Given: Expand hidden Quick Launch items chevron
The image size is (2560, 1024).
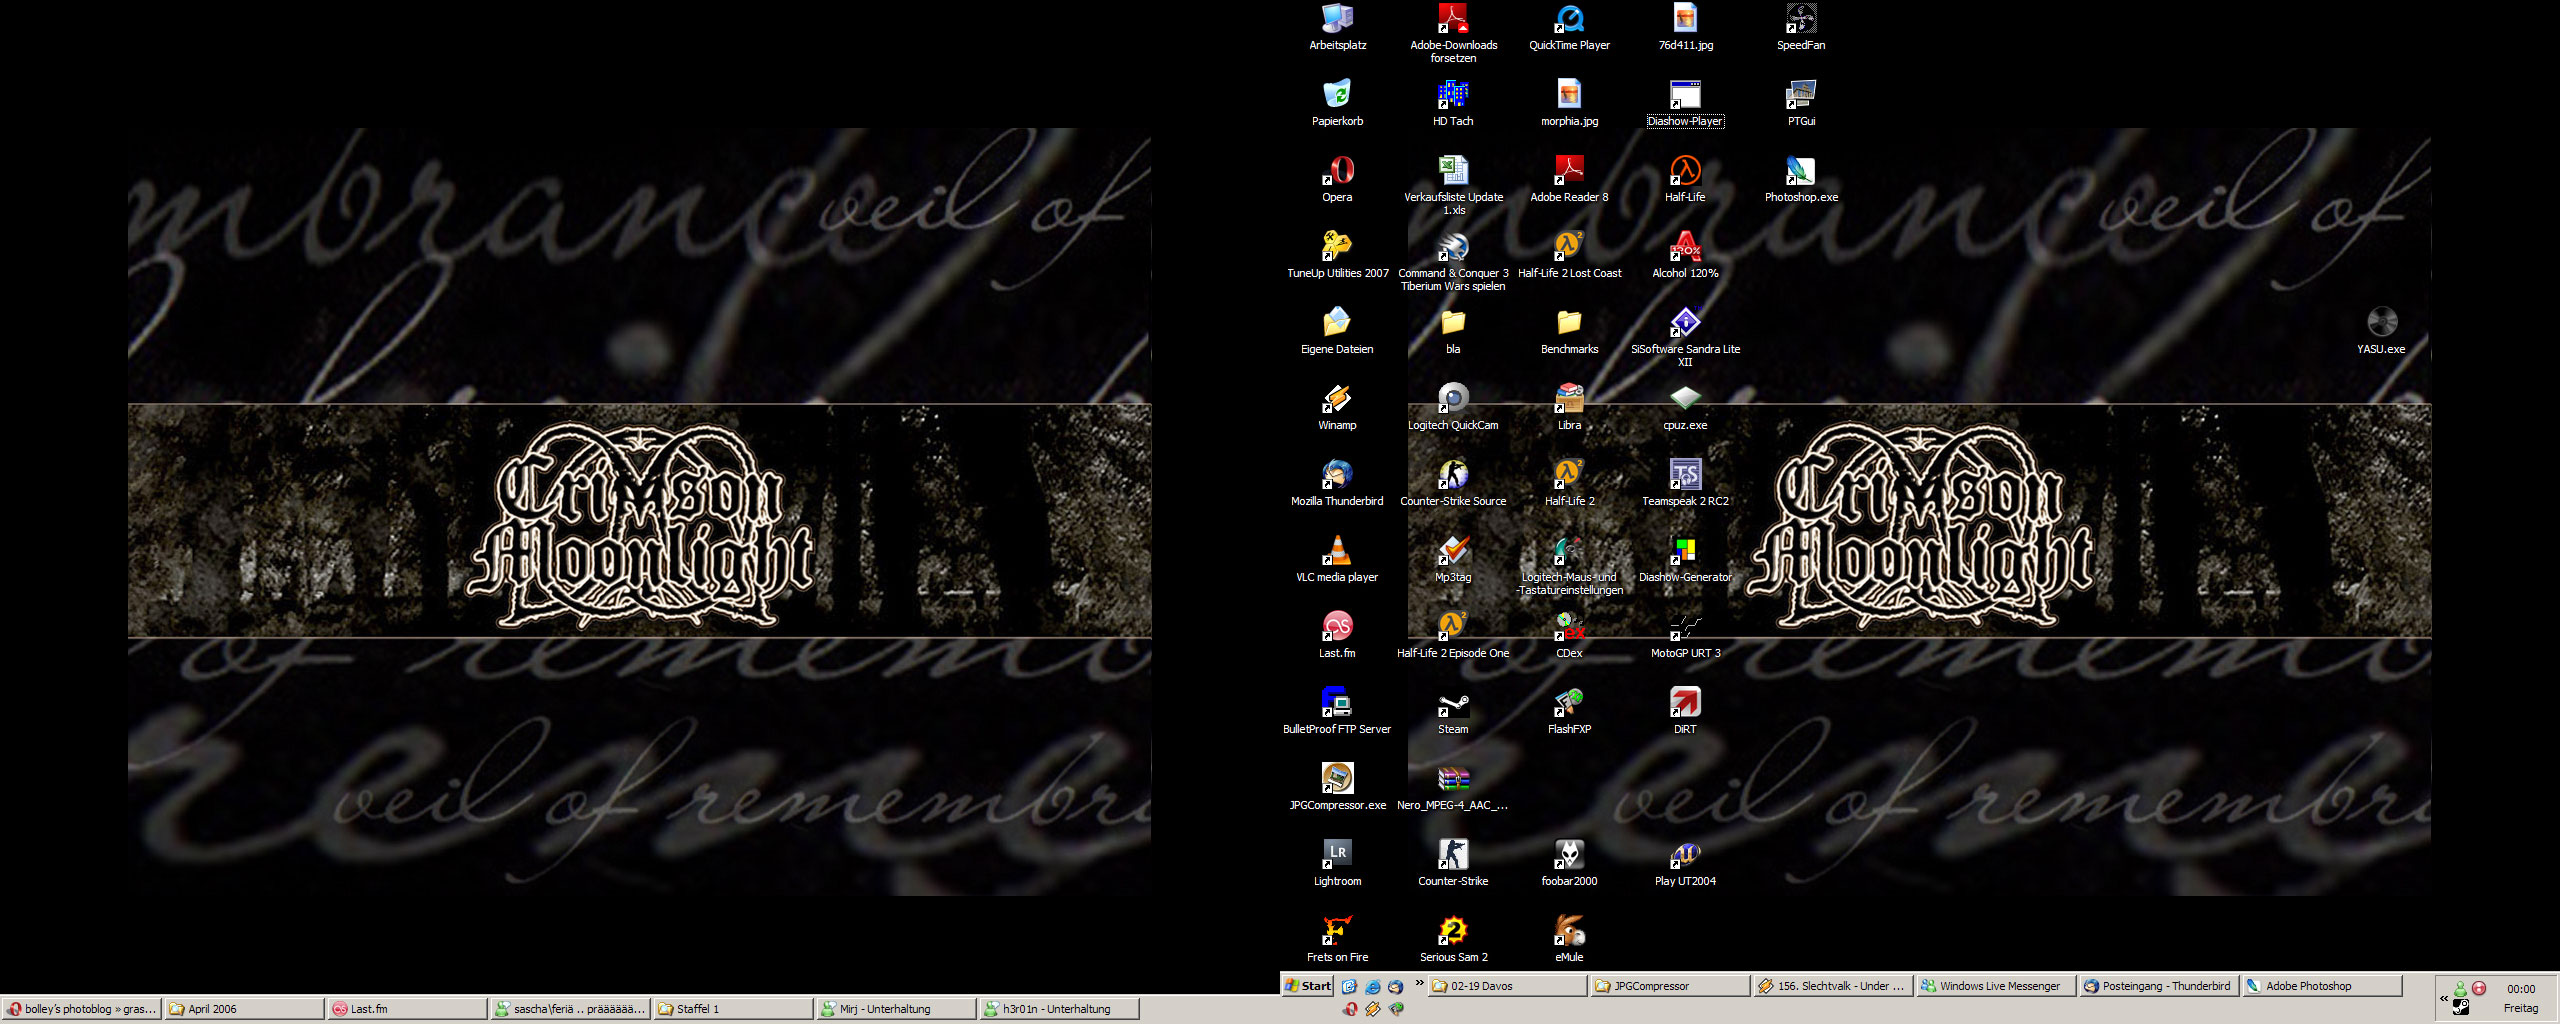Looking at the screenshot, I should click(1419, 983).
